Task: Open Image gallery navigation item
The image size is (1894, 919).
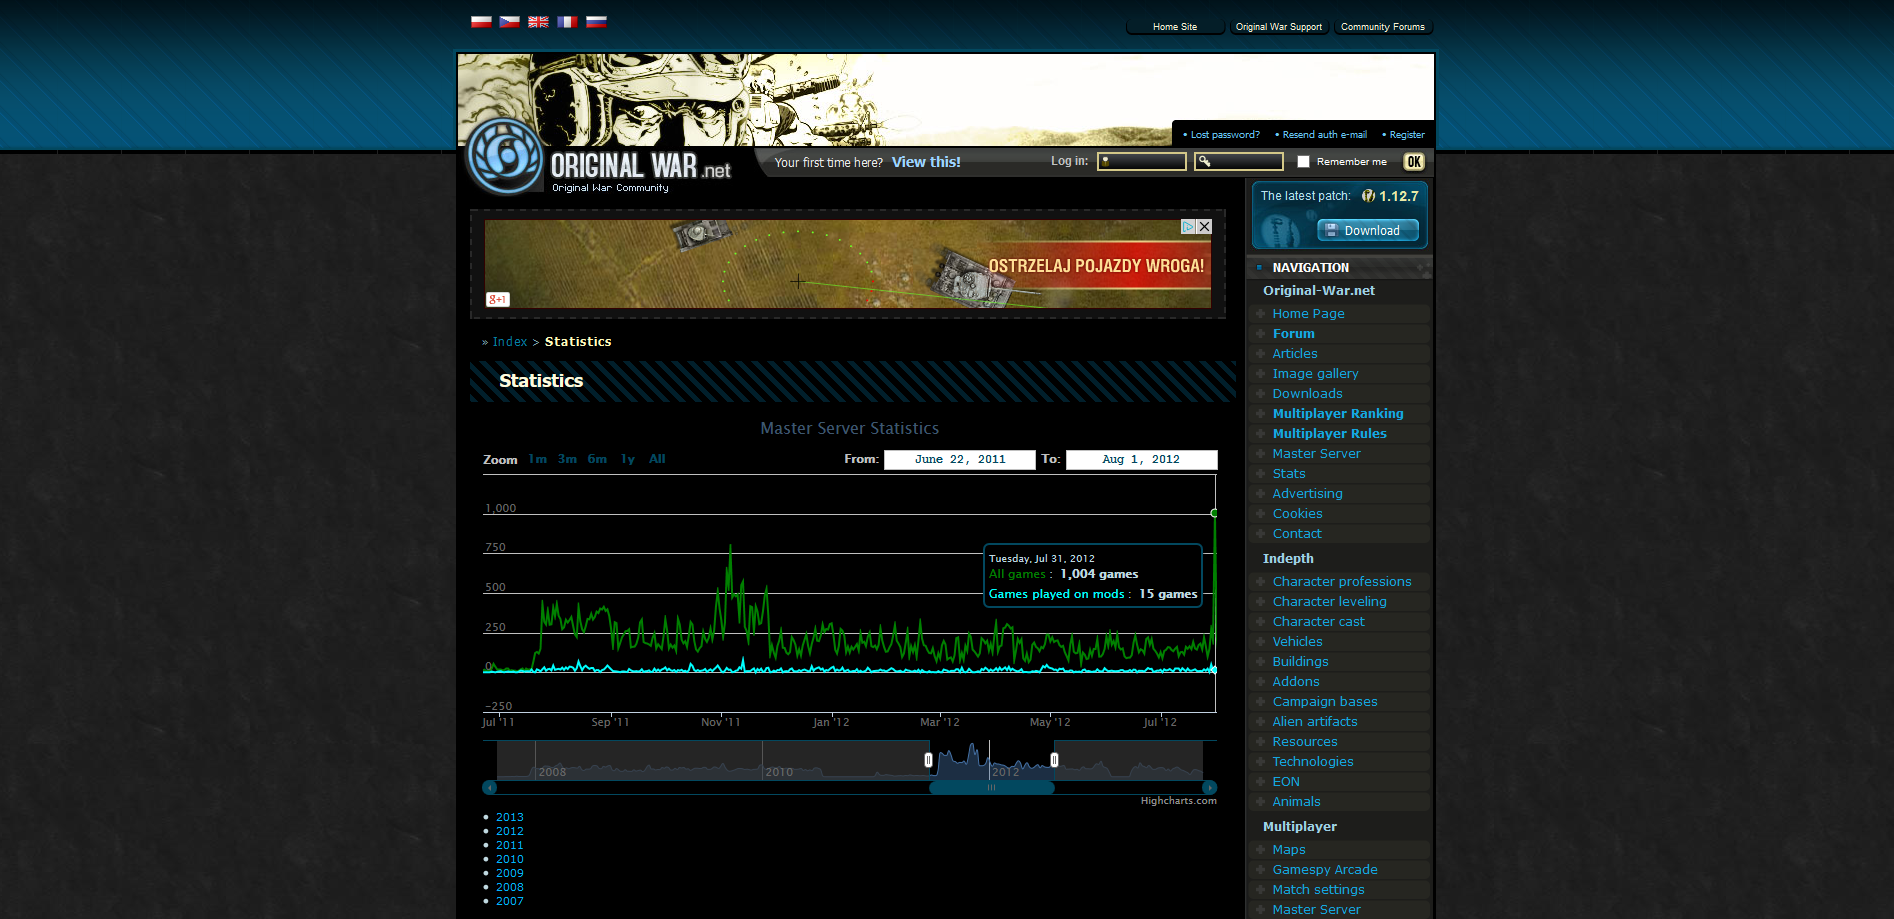Action: click(1315, 373)
